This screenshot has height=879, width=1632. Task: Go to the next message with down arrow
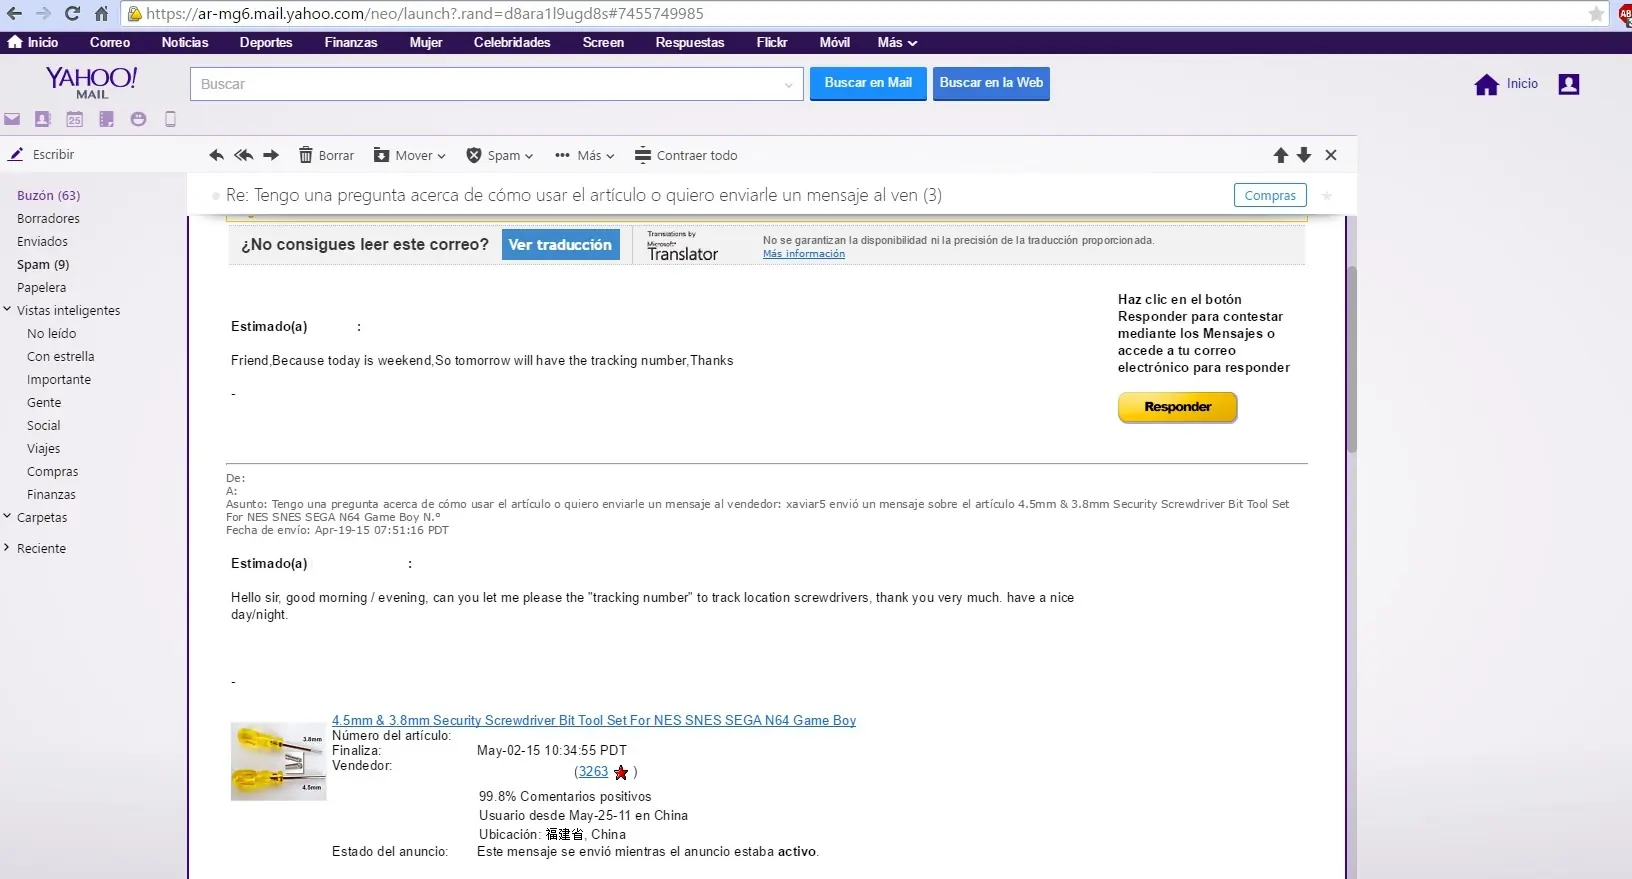click(1304, 155)
